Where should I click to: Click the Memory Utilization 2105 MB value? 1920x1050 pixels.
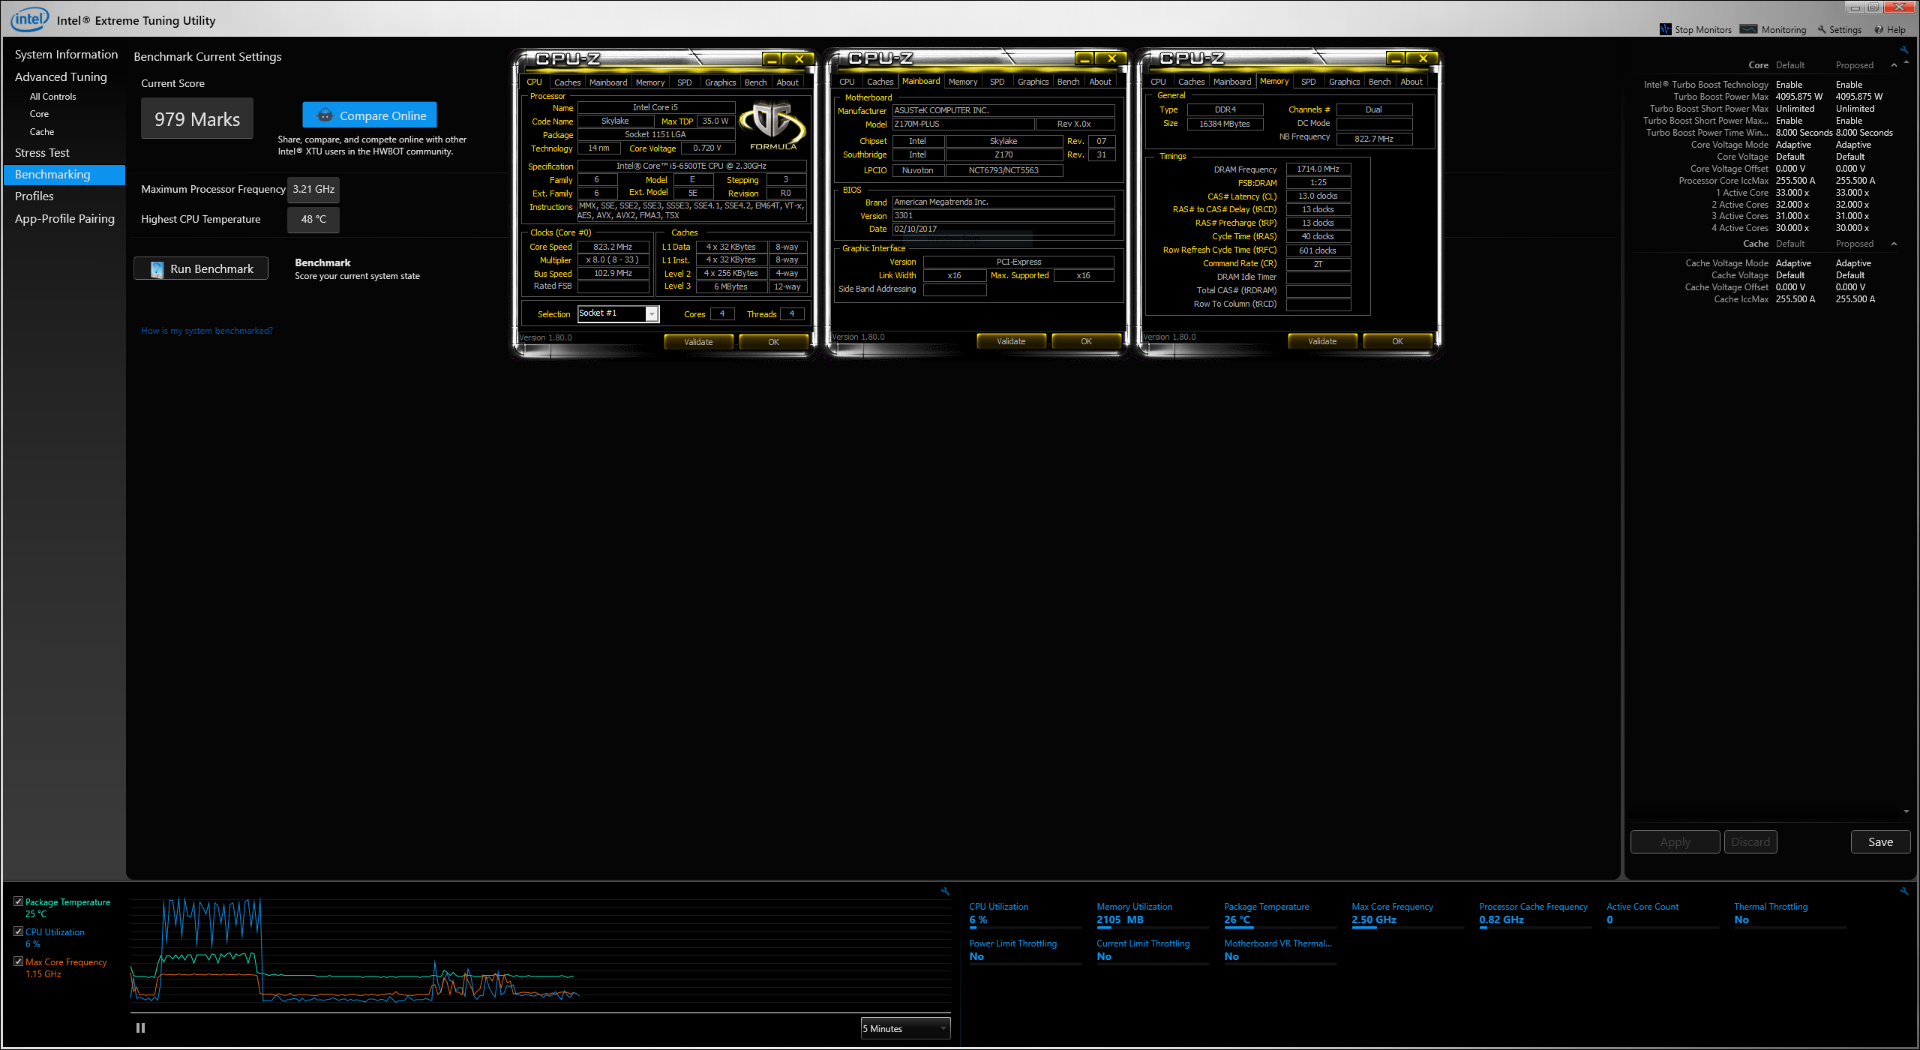point(1120,920)
